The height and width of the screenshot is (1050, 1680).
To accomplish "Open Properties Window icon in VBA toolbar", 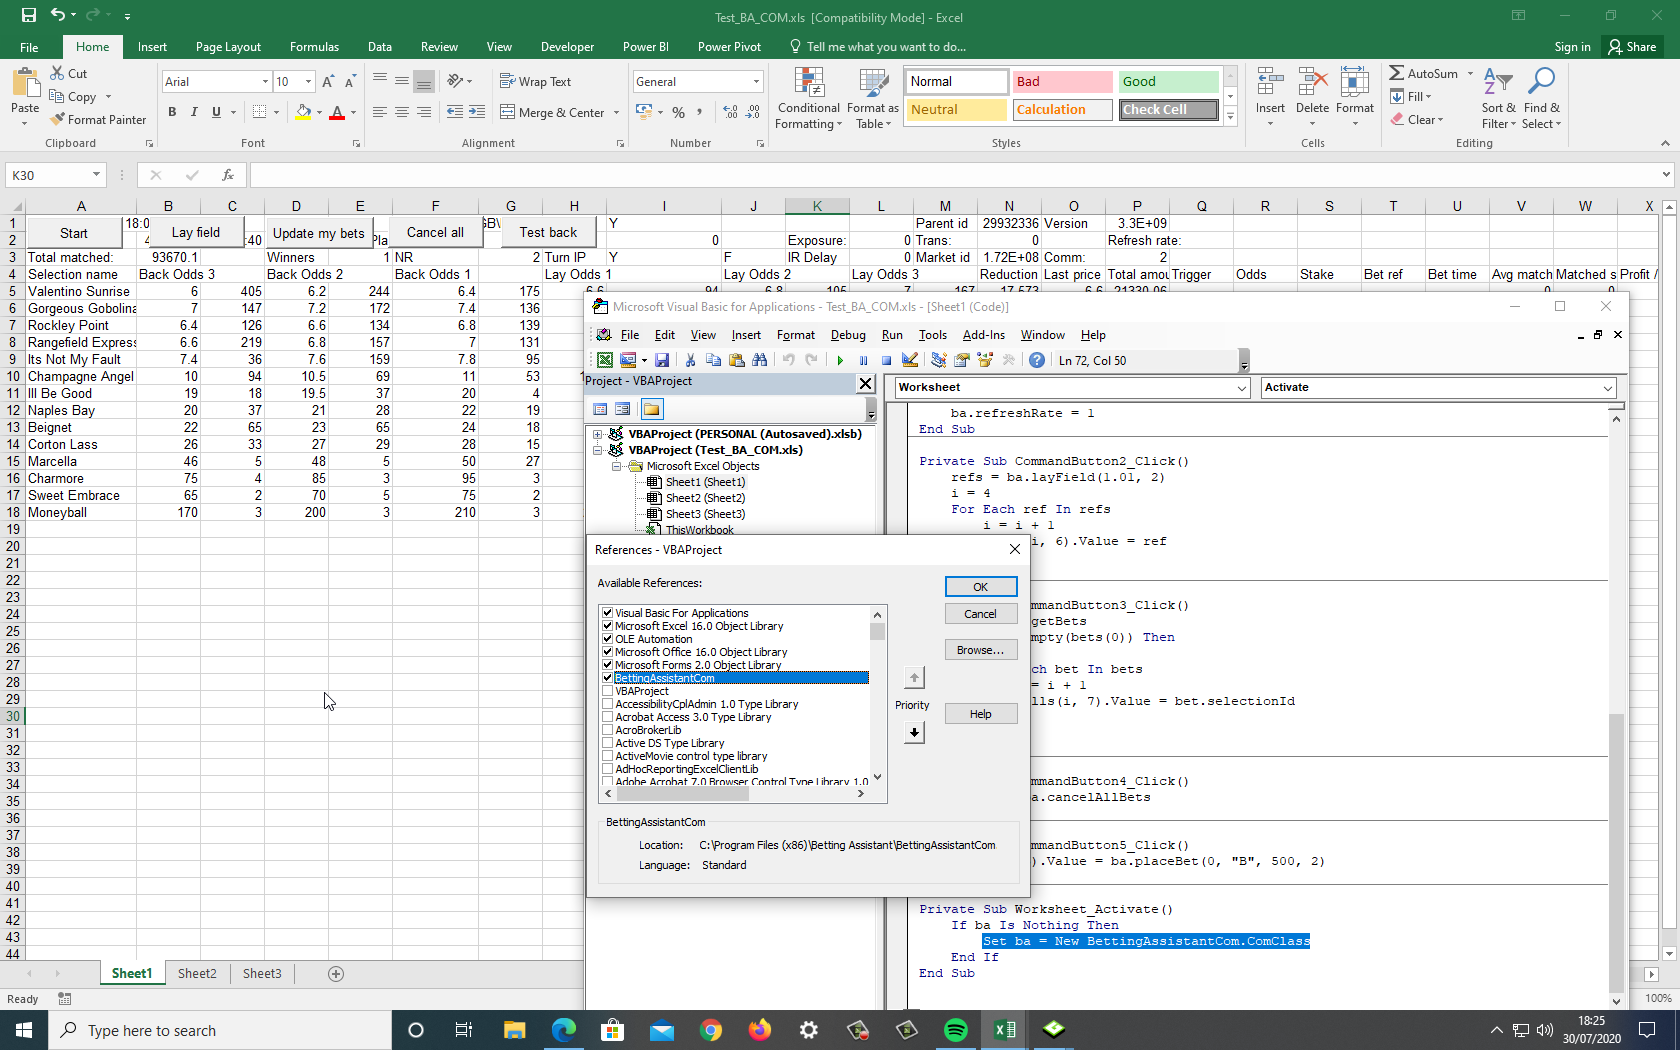I will 962,360.
